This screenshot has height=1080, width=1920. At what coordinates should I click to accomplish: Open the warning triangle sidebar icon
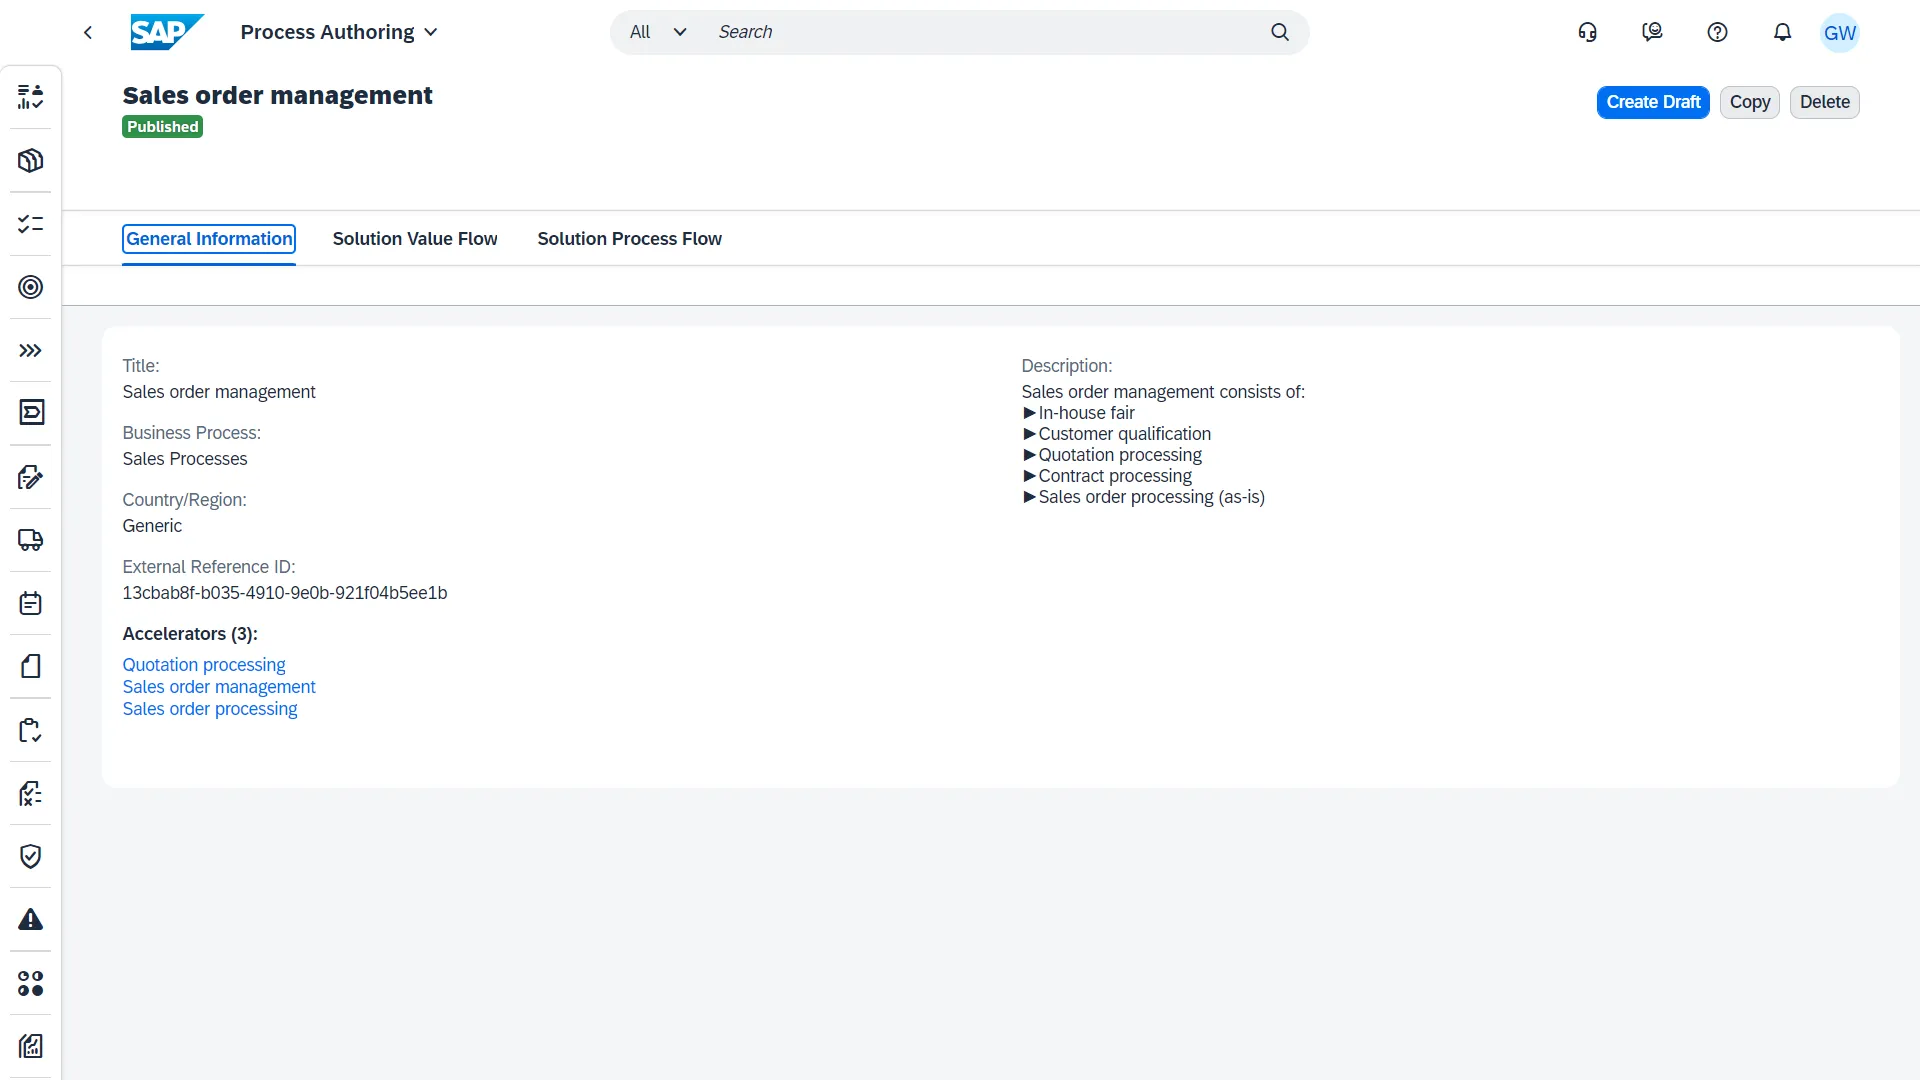coord(31,920)
